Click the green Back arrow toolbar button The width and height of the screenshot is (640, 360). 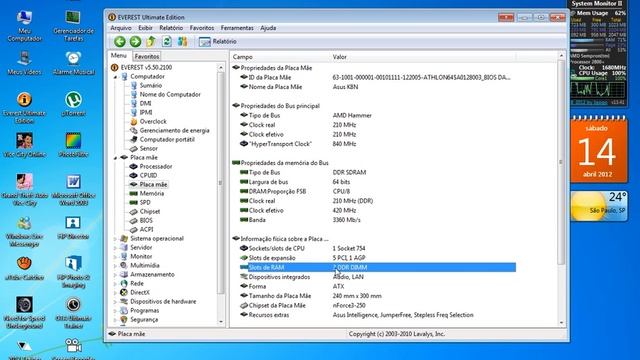(x=120, y=41)
